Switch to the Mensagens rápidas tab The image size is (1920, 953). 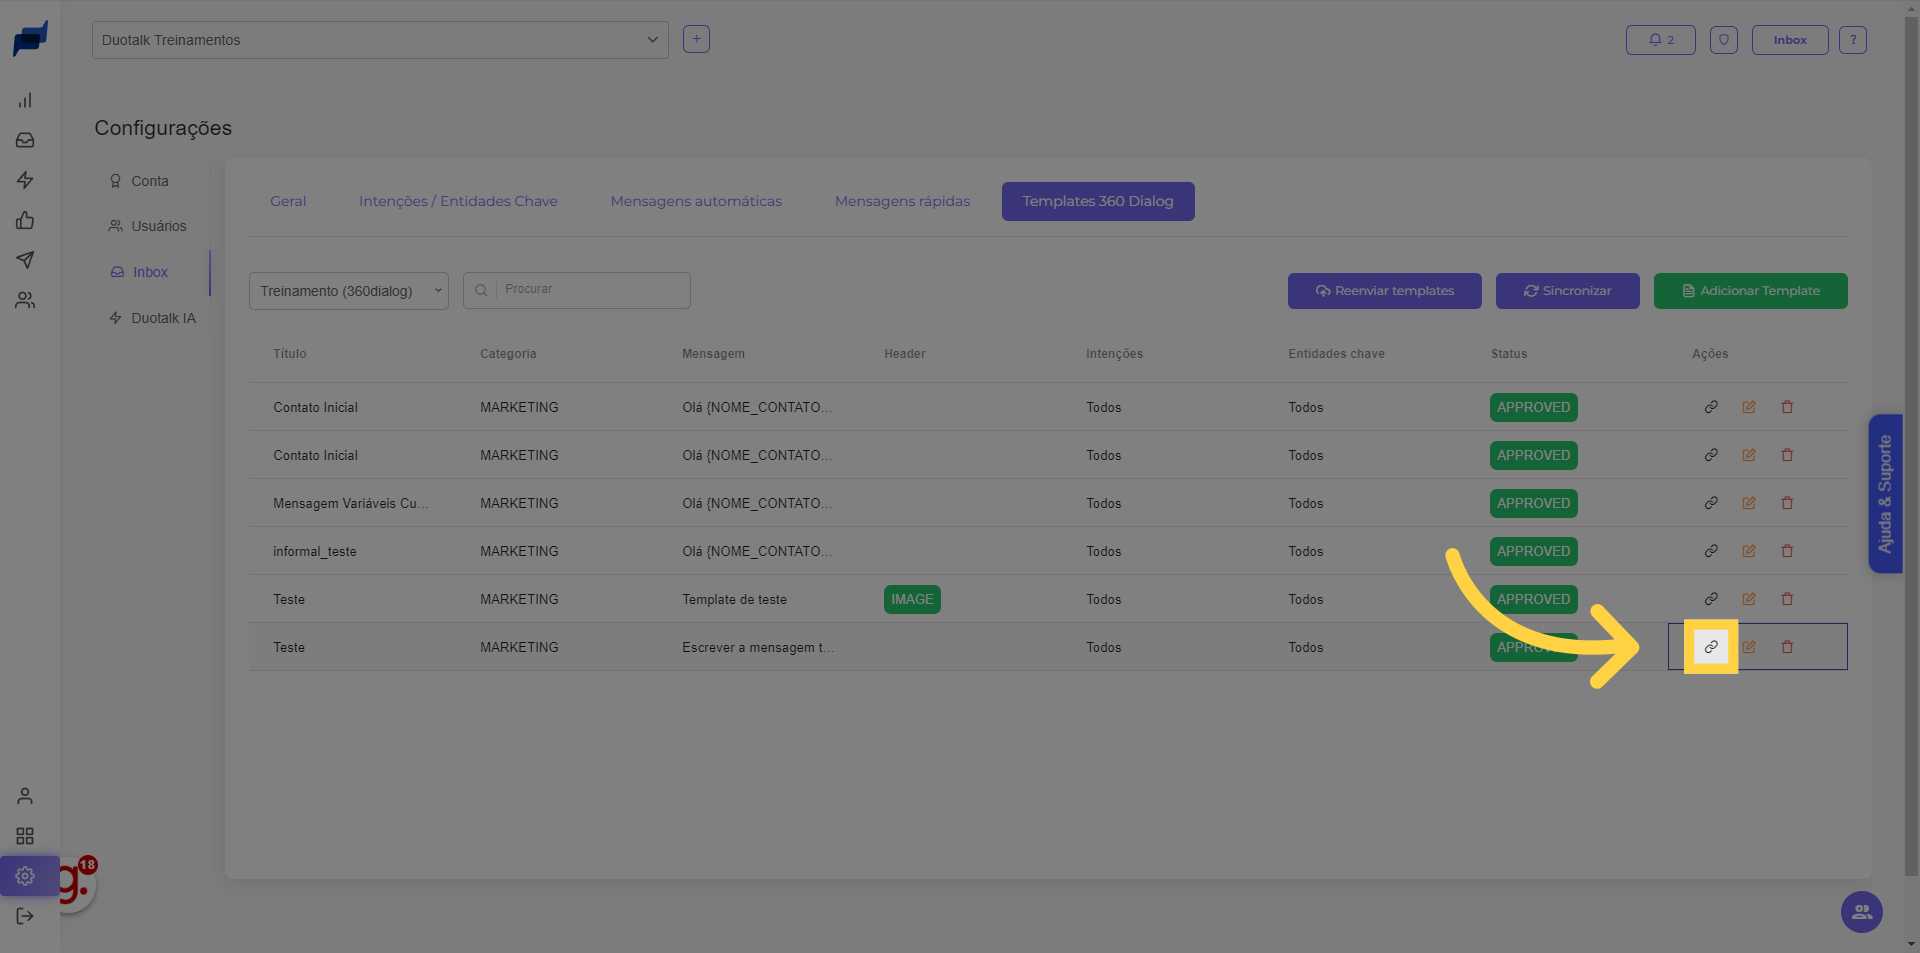point(902,201)
